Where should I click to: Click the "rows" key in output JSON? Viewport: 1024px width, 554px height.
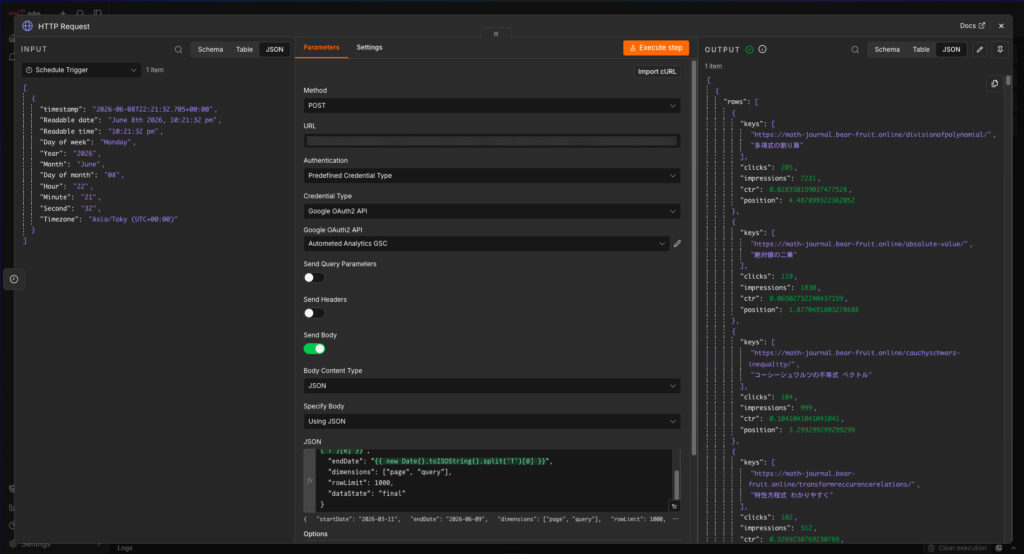735,102
